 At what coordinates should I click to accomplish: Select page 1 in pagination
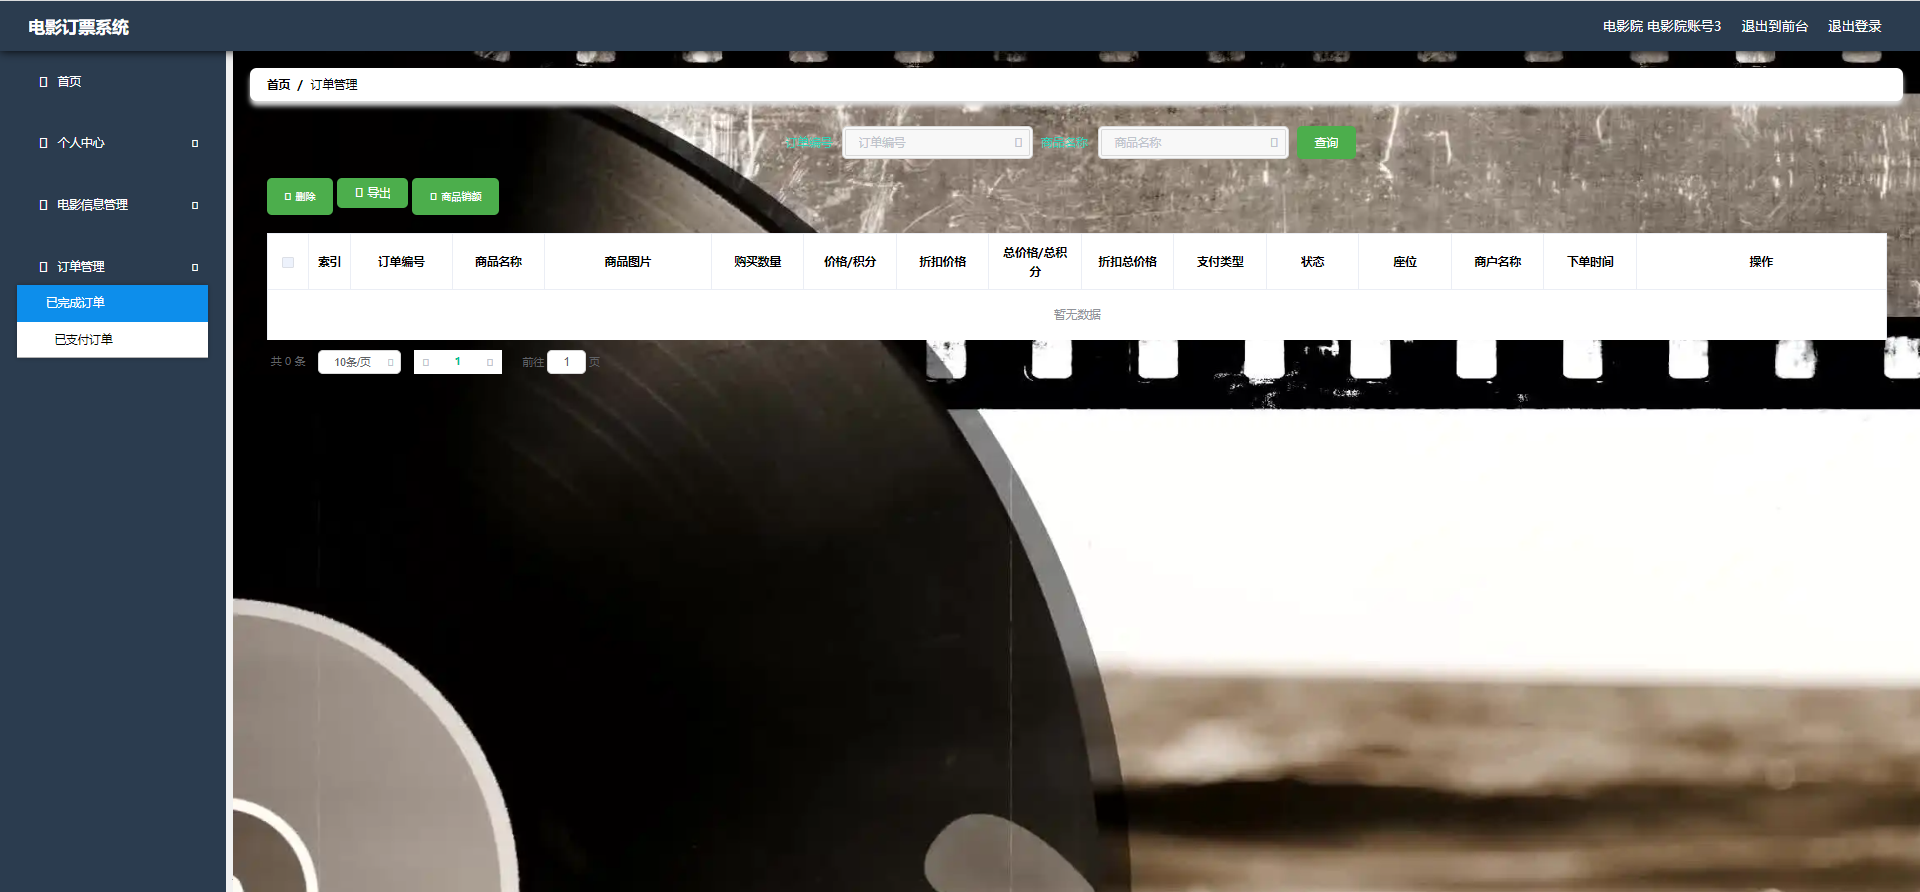point(458,362)
